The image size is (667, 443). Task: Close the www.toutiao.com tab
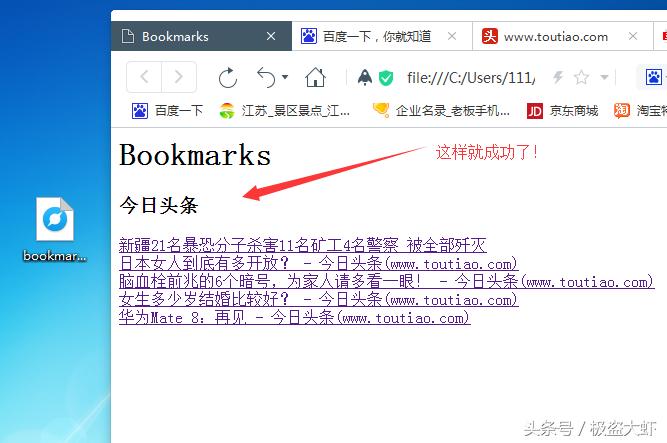coord(633,36)
